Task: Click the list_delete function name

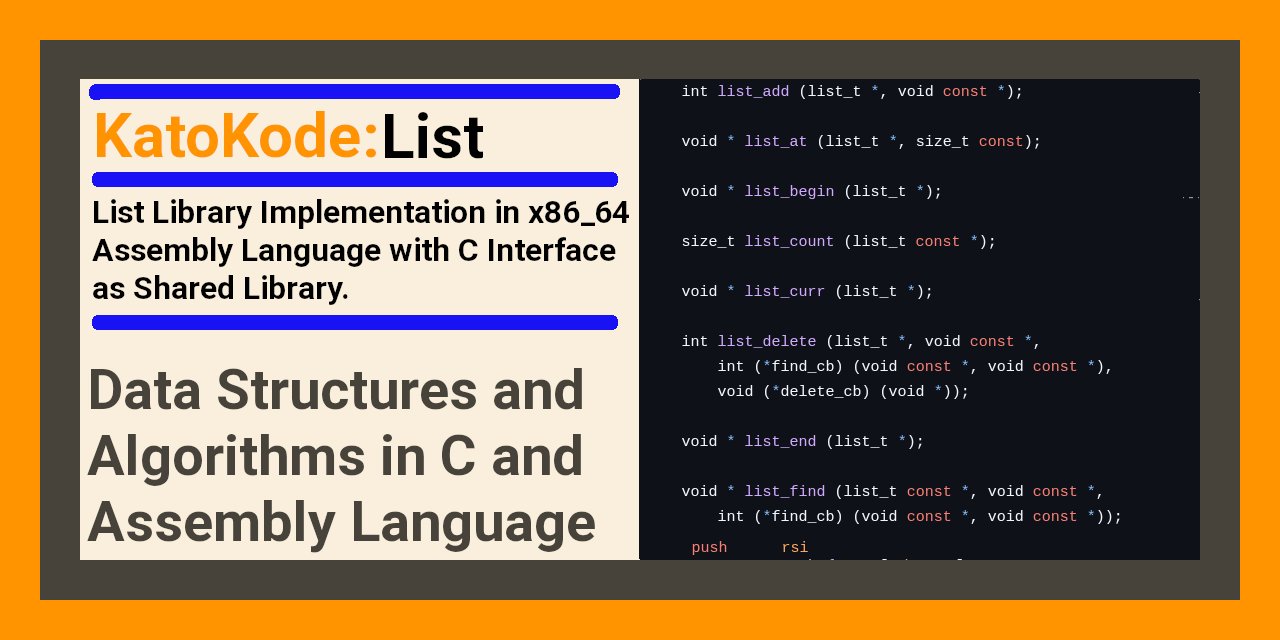Action: (x=767, y=342)
